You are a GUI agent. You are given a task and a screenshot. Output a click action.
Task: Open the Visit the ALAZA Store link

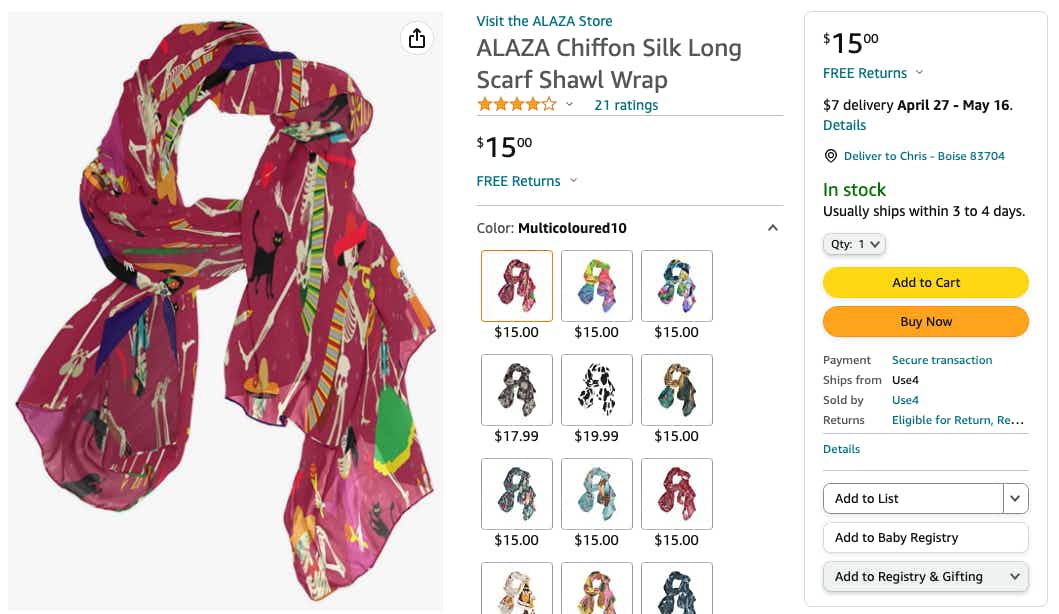(544, 21)
